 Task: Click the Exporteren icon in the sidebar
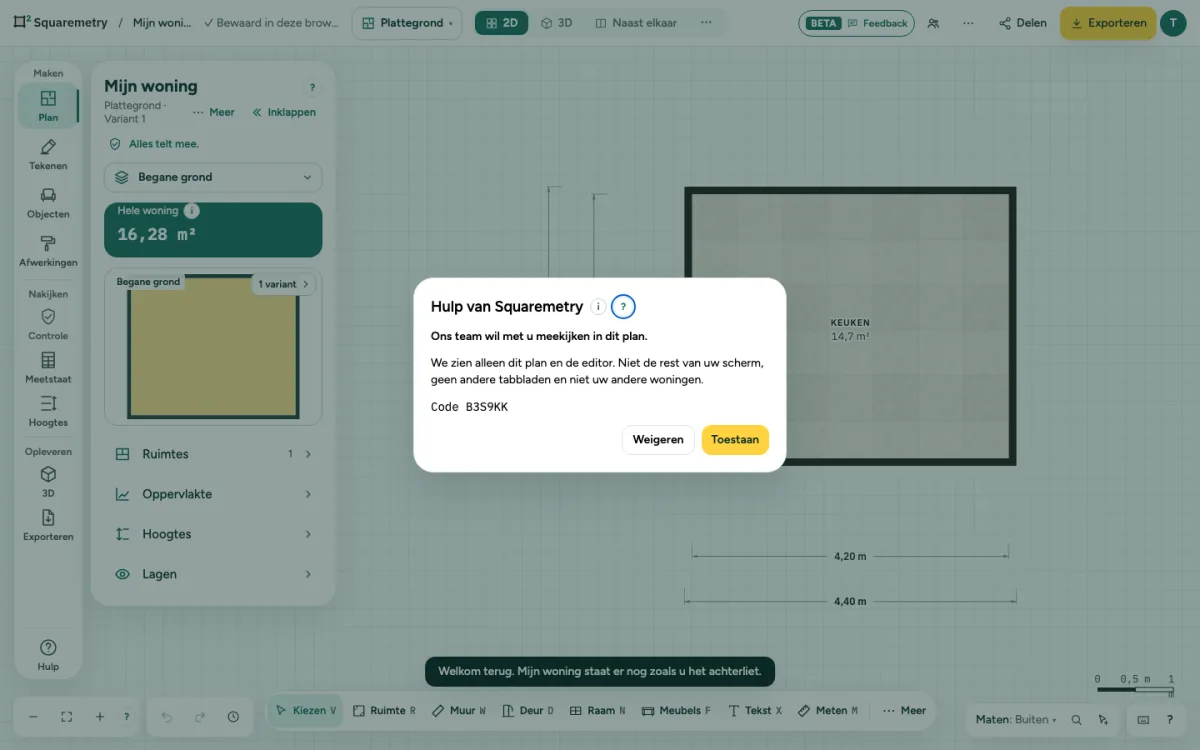click(48, 525)
